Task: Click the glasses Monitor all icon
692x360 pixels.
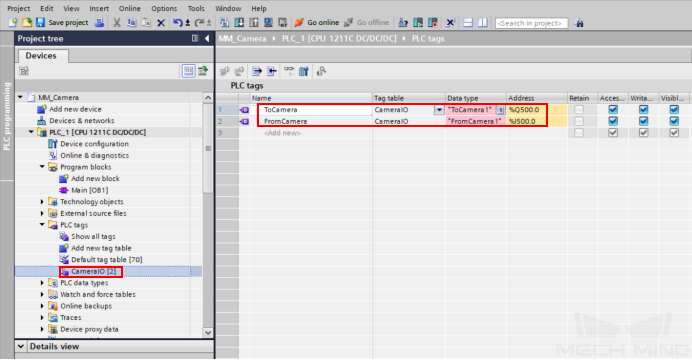Action: (289, 71)
